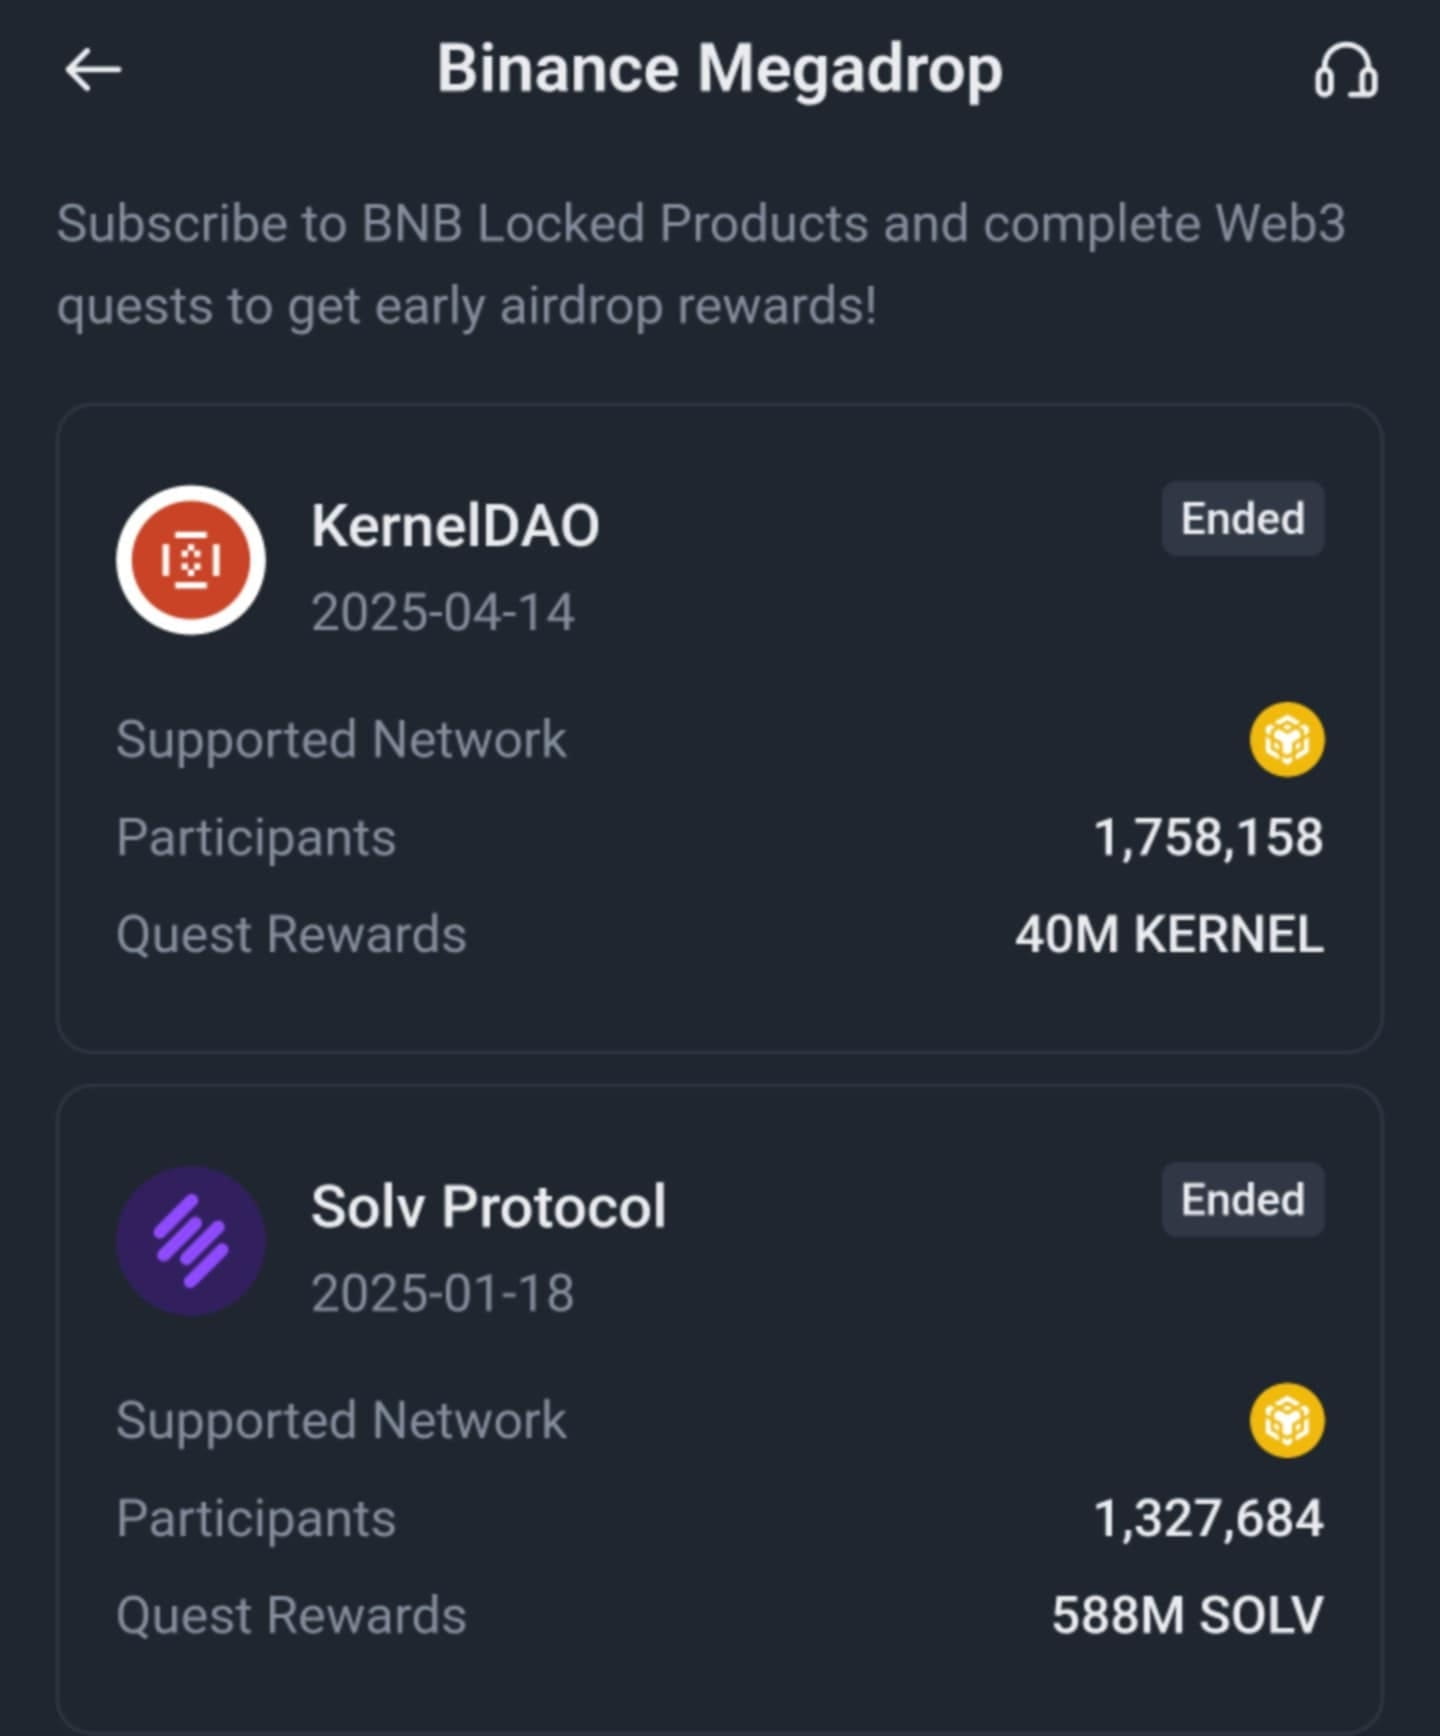Viewport: 1440px width, 1736px height.
Task: Open the KernelDAO project title
Action: click(455, 525)
